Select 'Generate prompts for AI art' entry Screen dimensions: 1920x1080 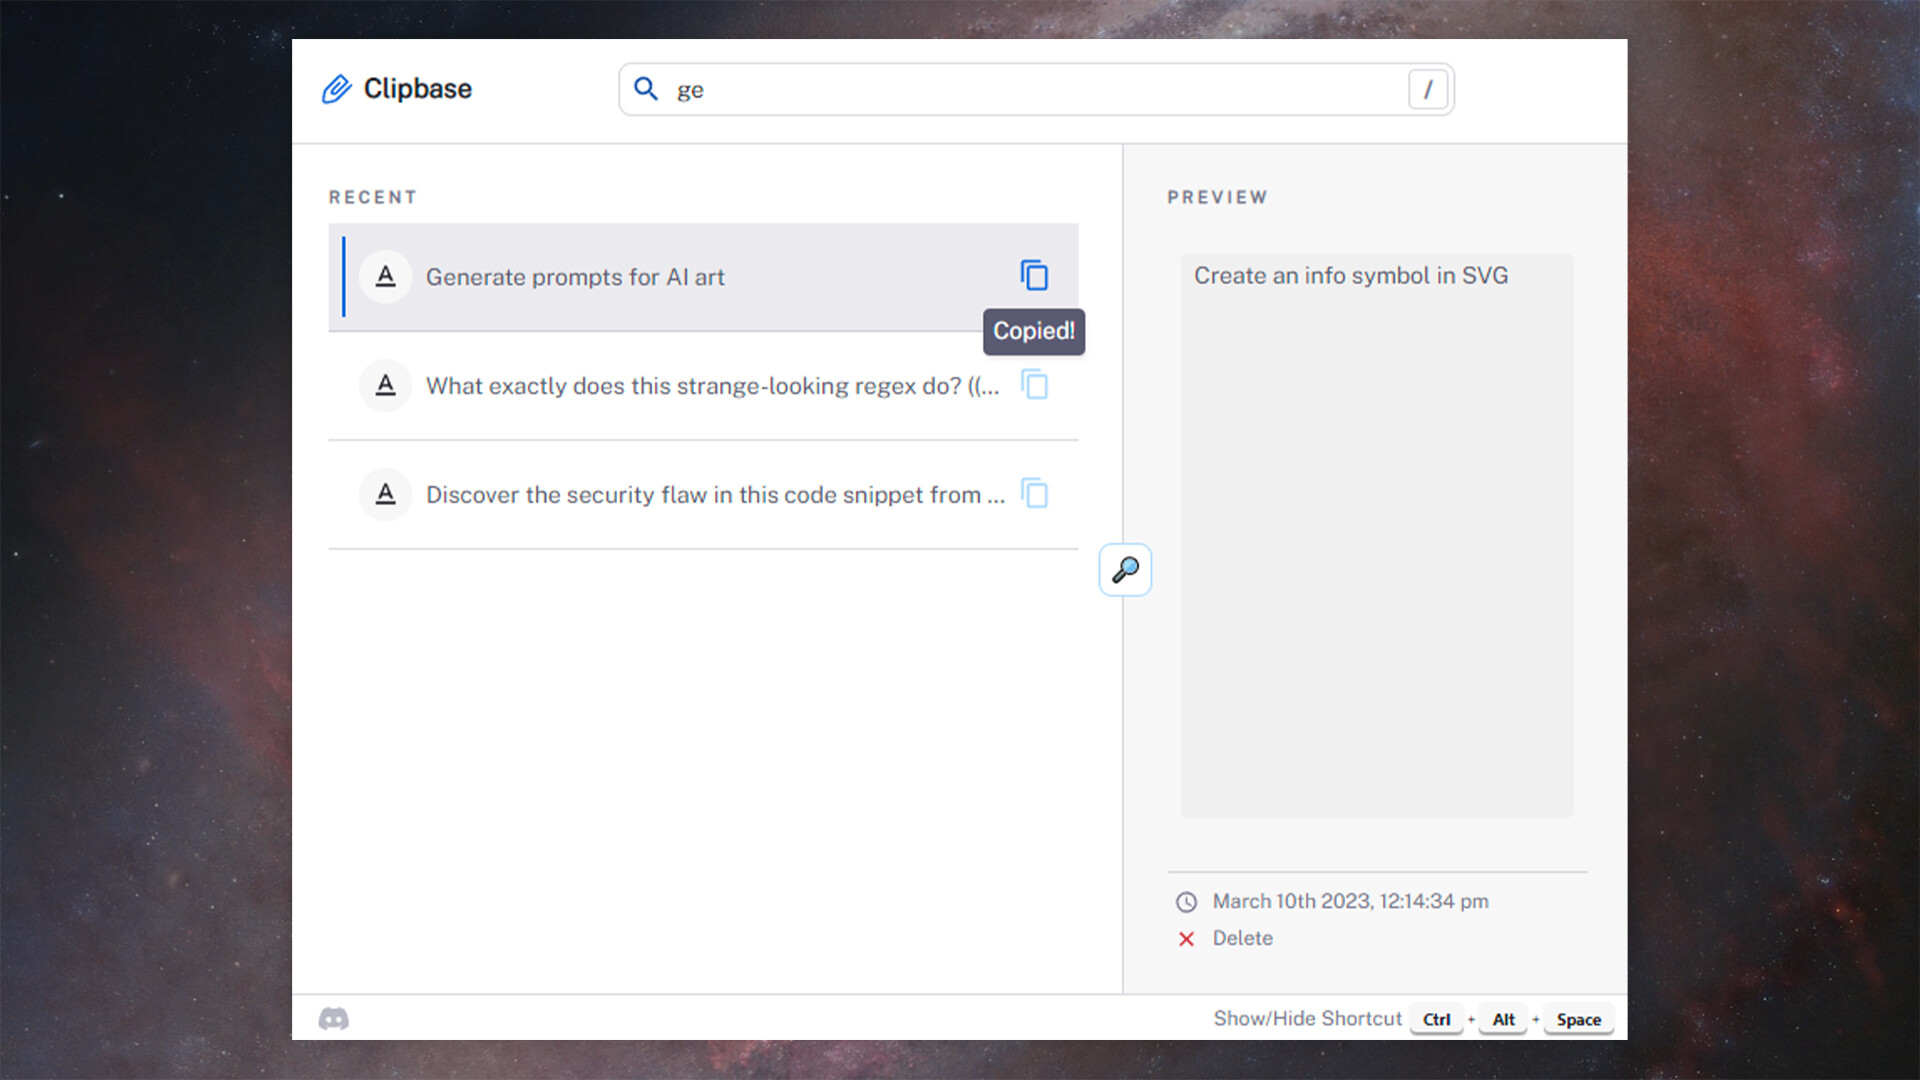tap(575, 277)
